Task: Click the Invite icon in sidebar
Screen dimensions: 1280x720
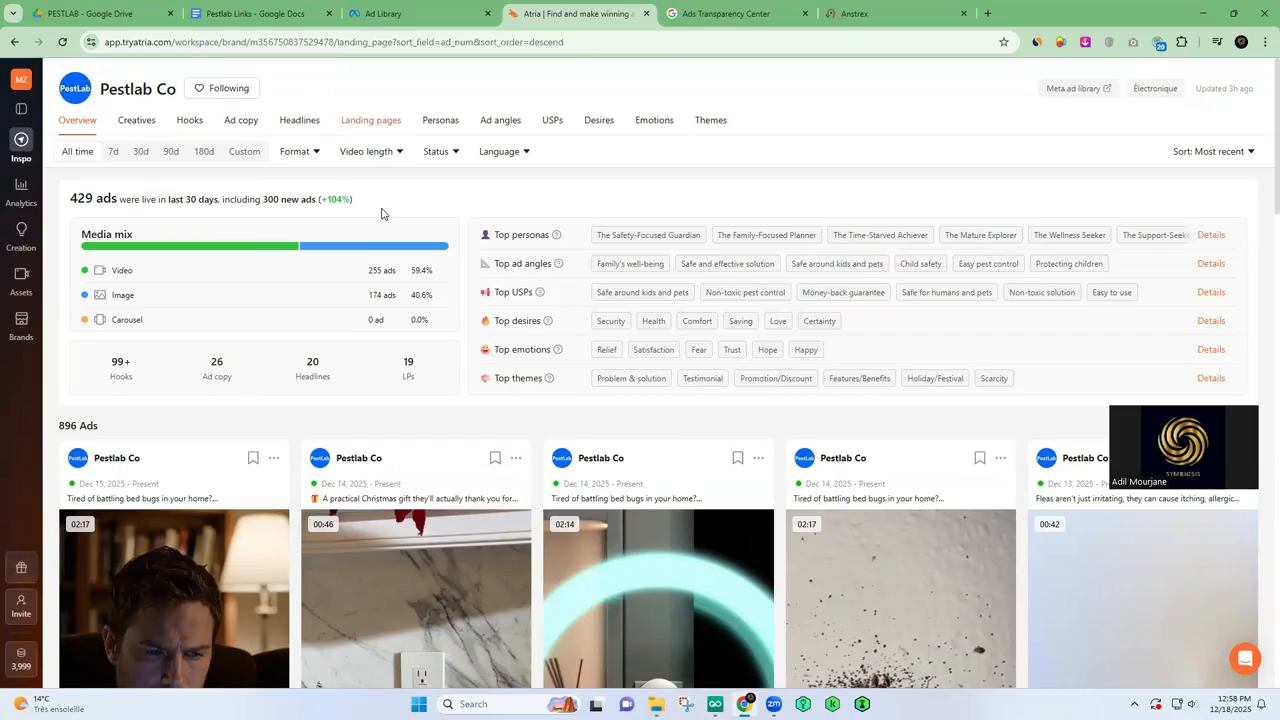Action: click(21, 606)
